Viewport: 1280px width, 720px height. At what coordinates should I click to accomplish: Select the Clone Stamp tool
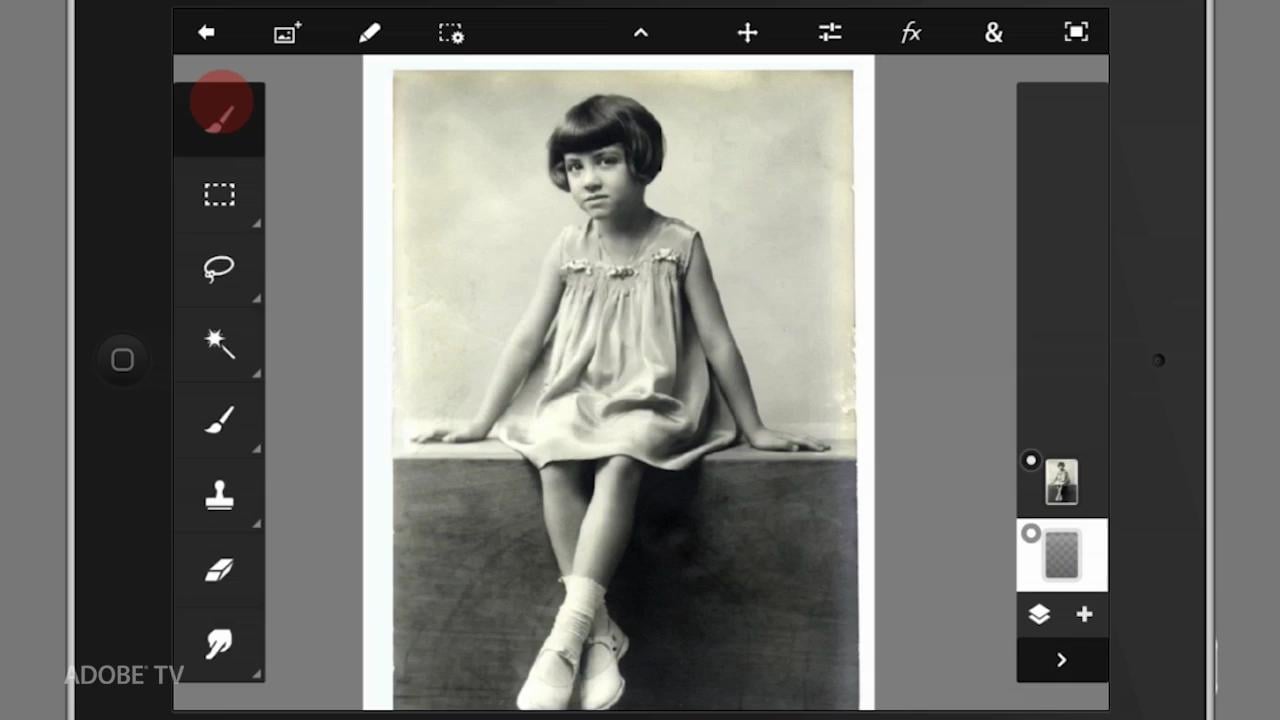[x=219, y=495]
